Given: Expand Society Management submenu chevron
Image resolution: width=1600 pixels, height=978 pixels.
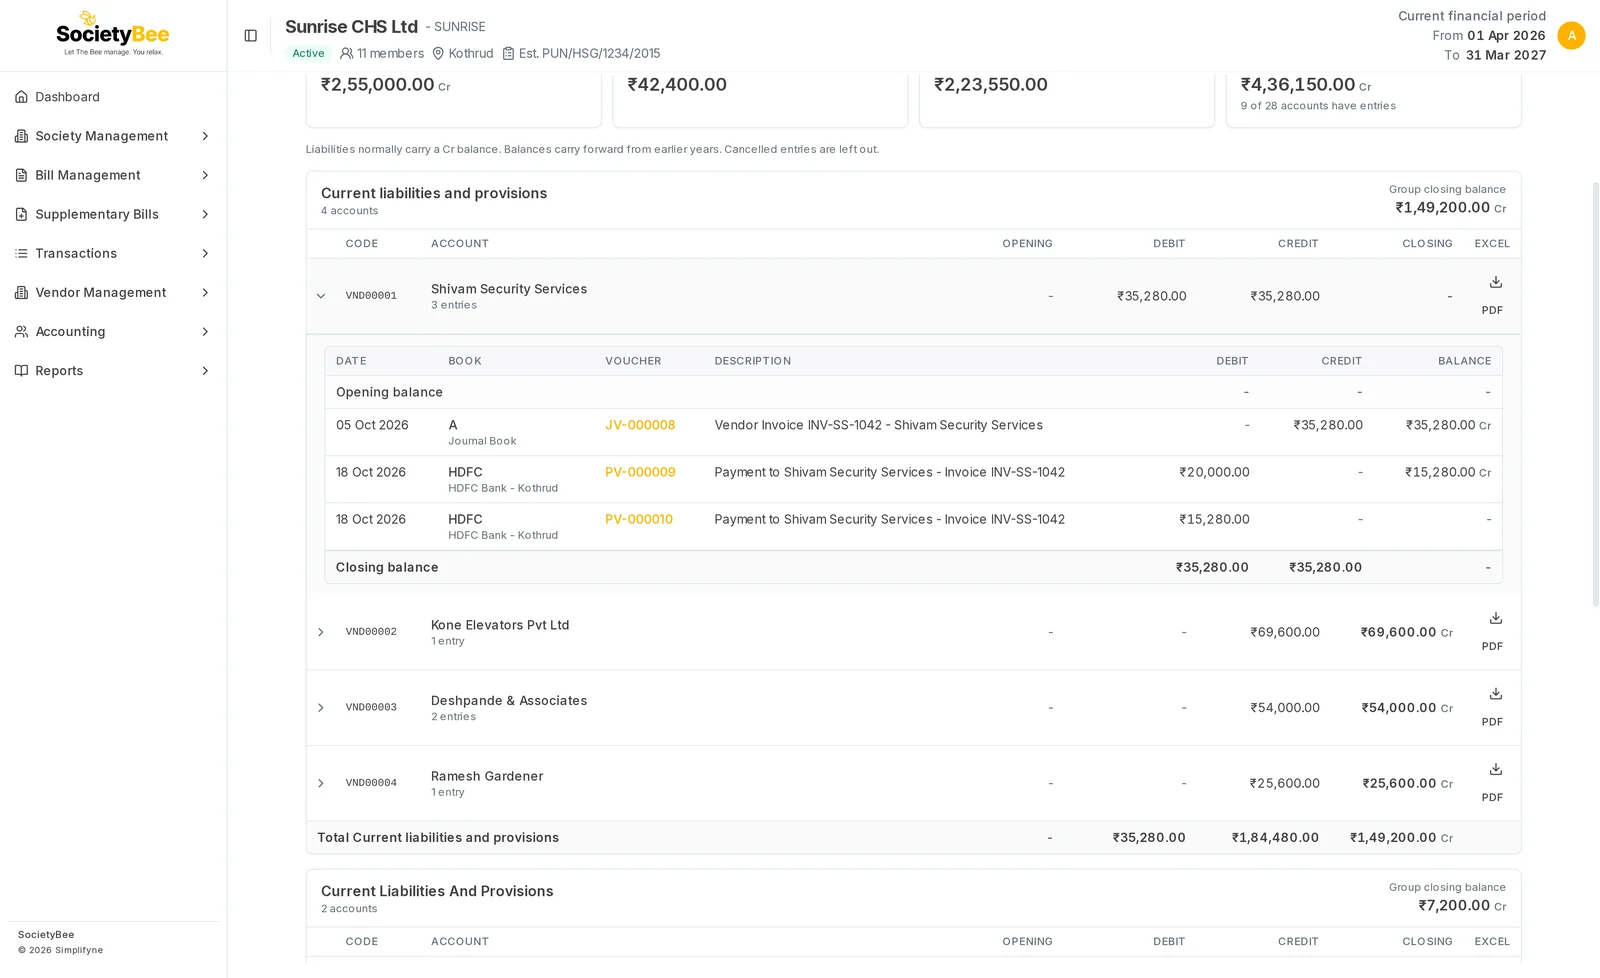Looking at the screenshot, I should (205, 136).
